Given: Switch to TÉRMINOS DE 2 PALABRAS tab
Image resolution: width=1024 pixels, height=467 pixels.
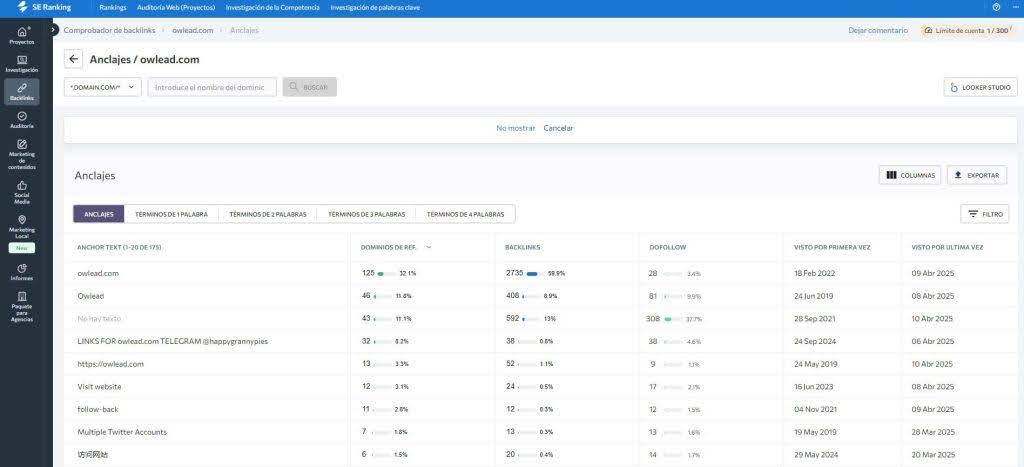Looking at the screenshot, I should (268, 214).
